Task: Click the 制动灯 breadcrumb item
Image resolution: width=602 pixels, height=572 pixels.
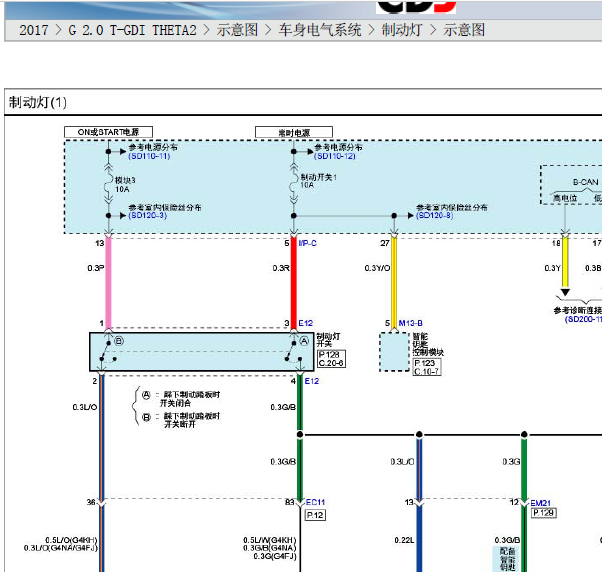Action: [x=402, y=30]
